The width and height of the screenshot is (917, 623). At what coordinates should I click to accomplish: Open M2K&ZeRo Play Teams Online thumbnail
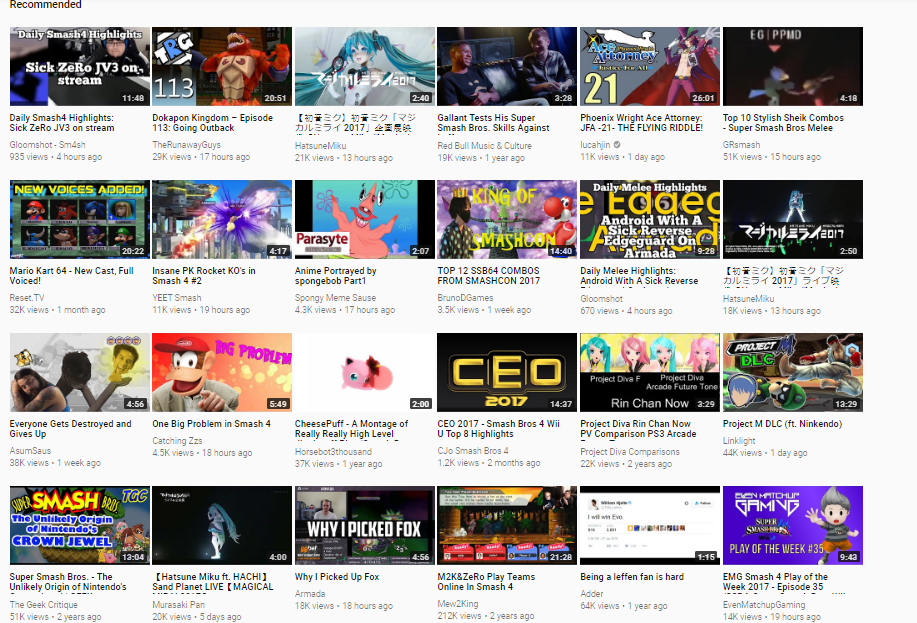tap(507, 525)
